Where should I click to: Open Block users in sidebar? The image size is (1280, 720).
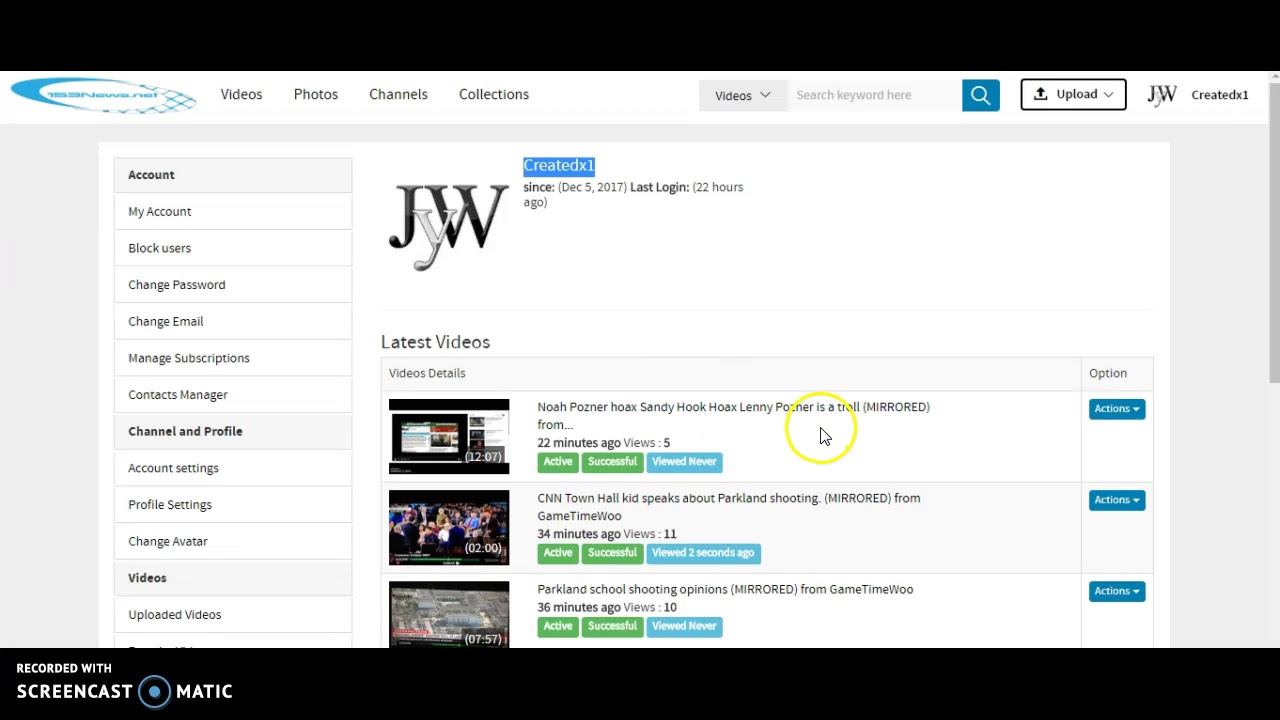(x=233, y=248)
